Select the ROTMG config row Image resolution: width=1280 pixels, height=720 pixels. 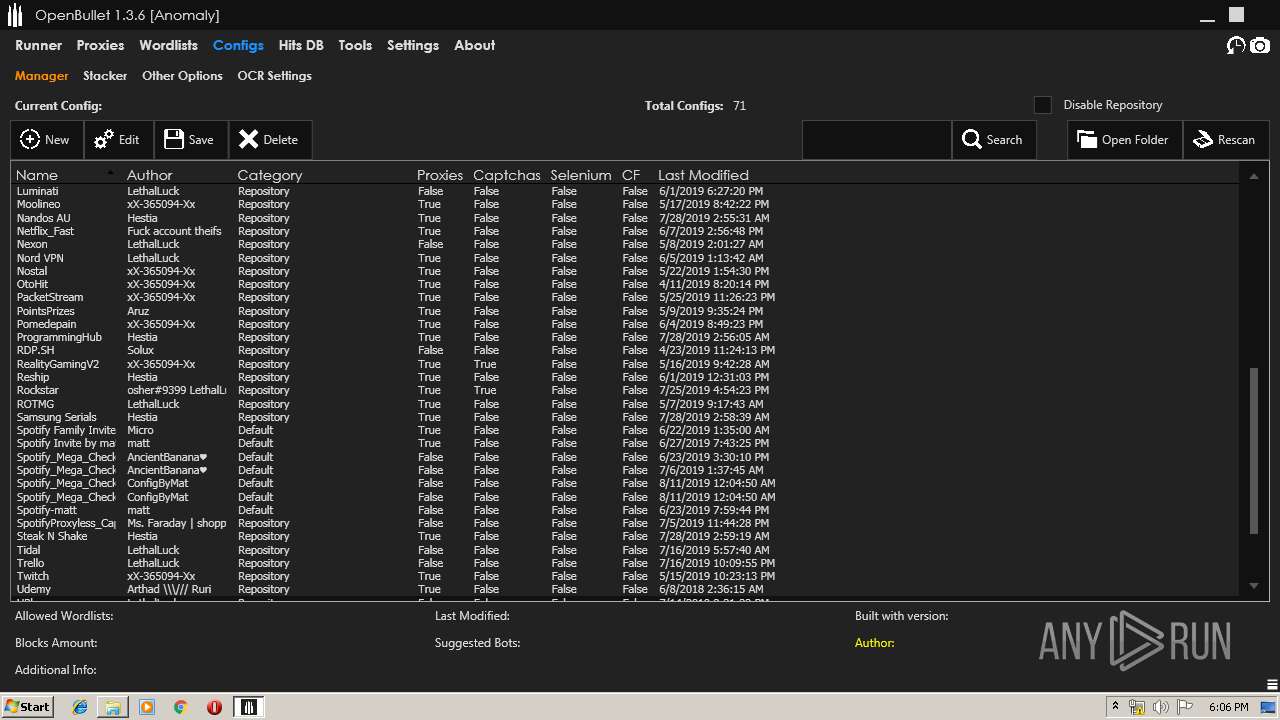[627, 404]
